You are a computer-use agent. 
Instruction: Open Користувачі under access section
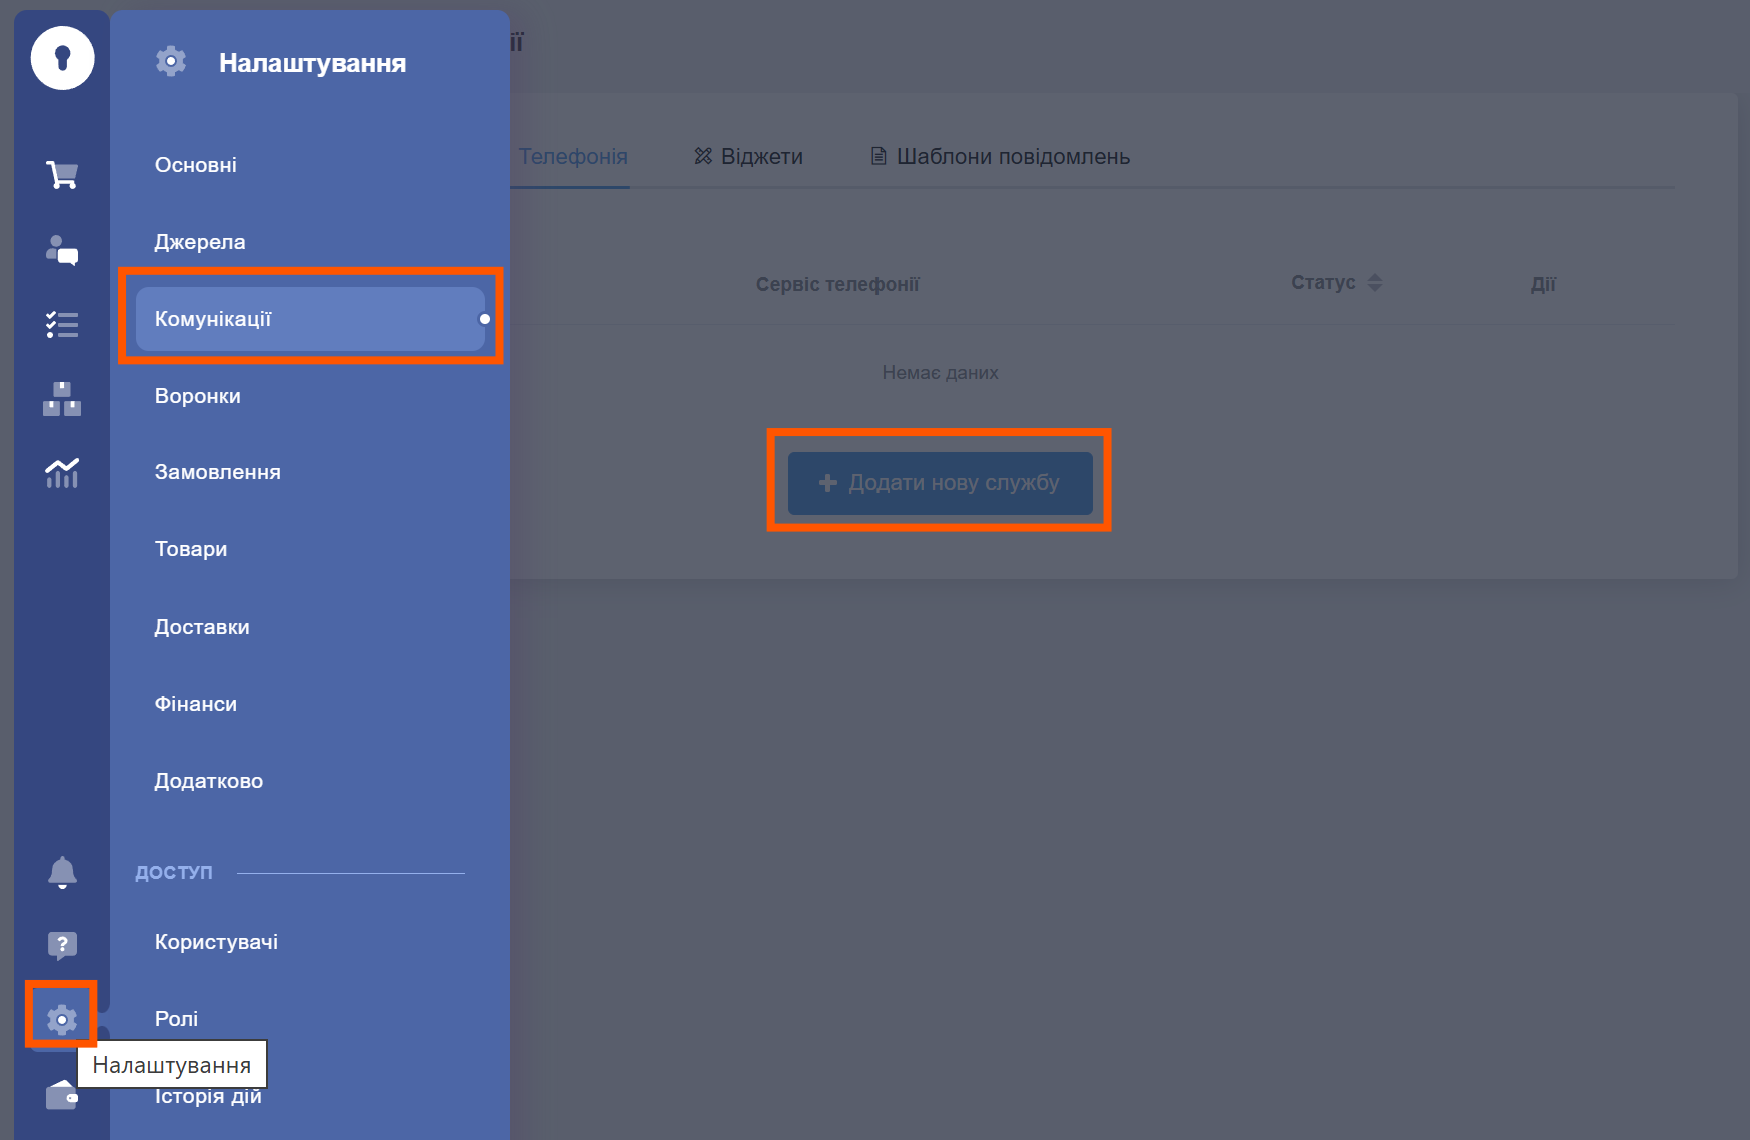point(216,942)
